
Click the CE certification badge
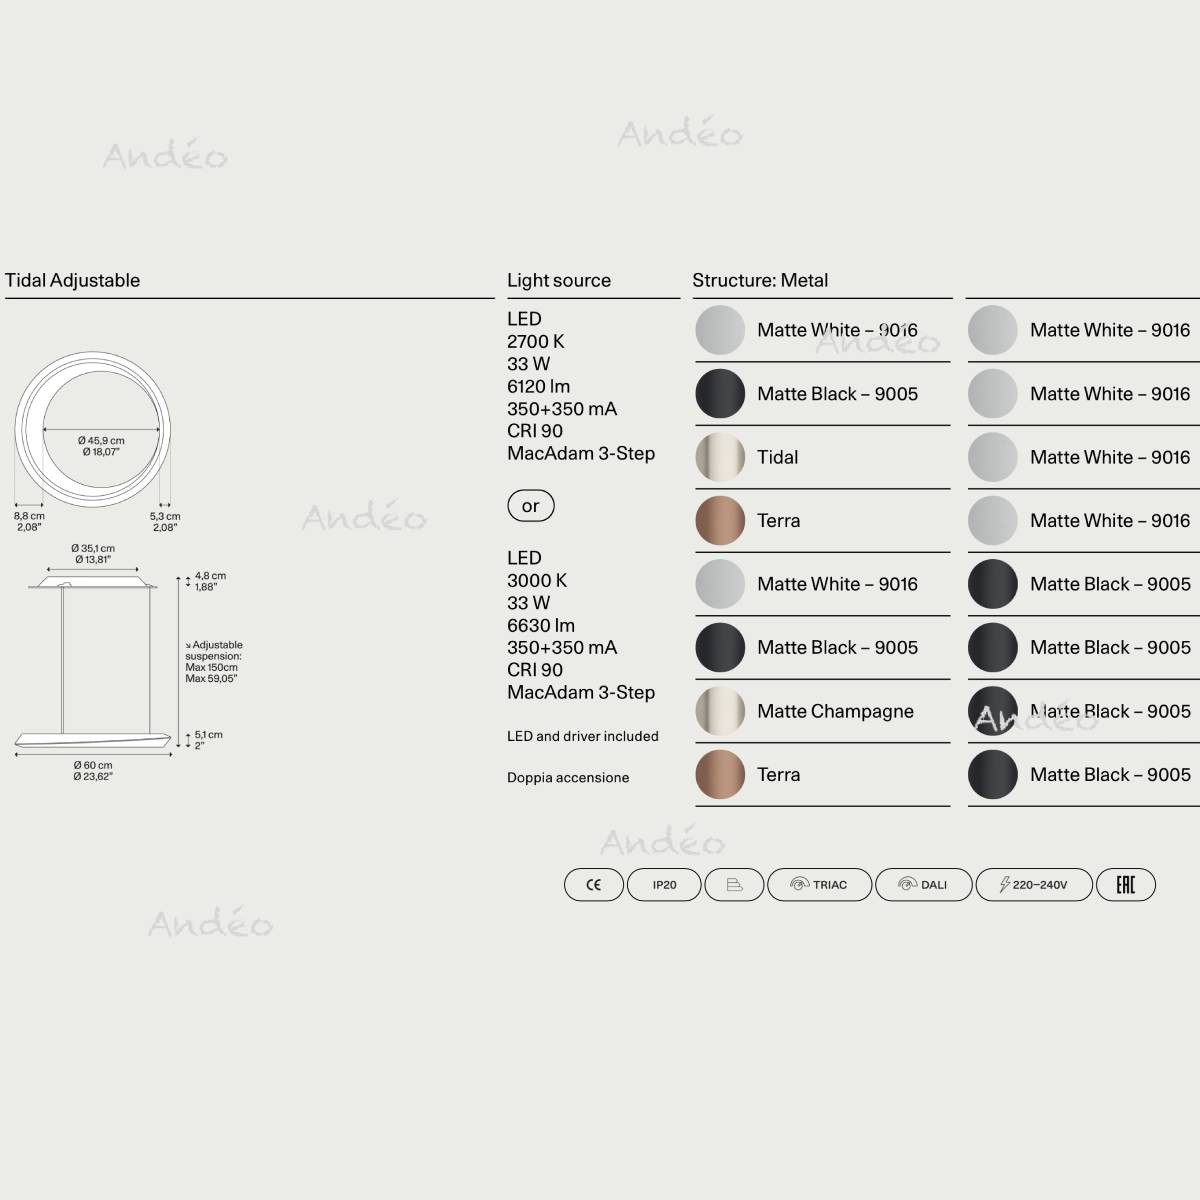594,885
